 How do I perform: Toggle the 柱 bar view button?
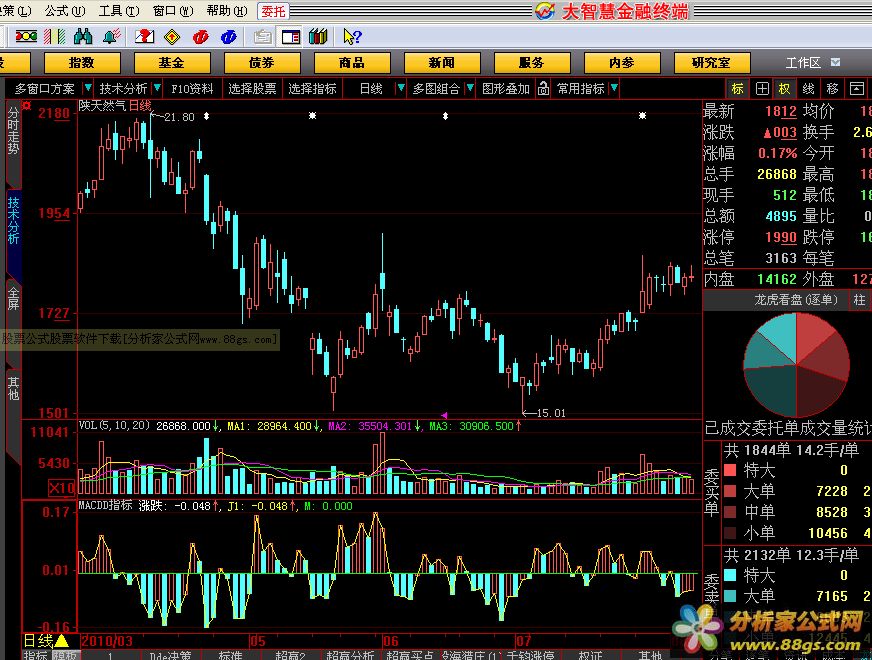859,300
